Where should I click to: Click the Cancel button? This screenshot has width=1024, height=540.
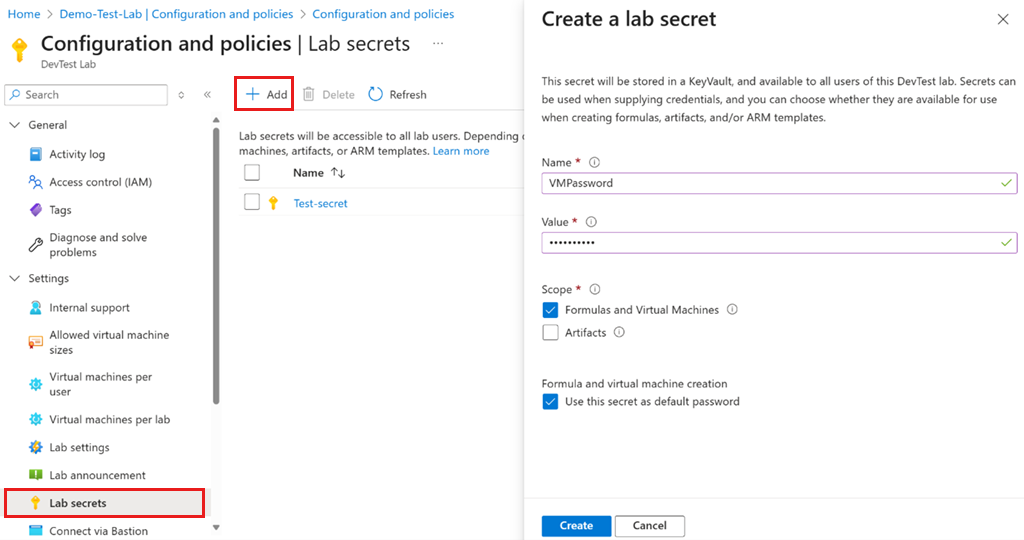pyautogui.click(x=650, y=526)
